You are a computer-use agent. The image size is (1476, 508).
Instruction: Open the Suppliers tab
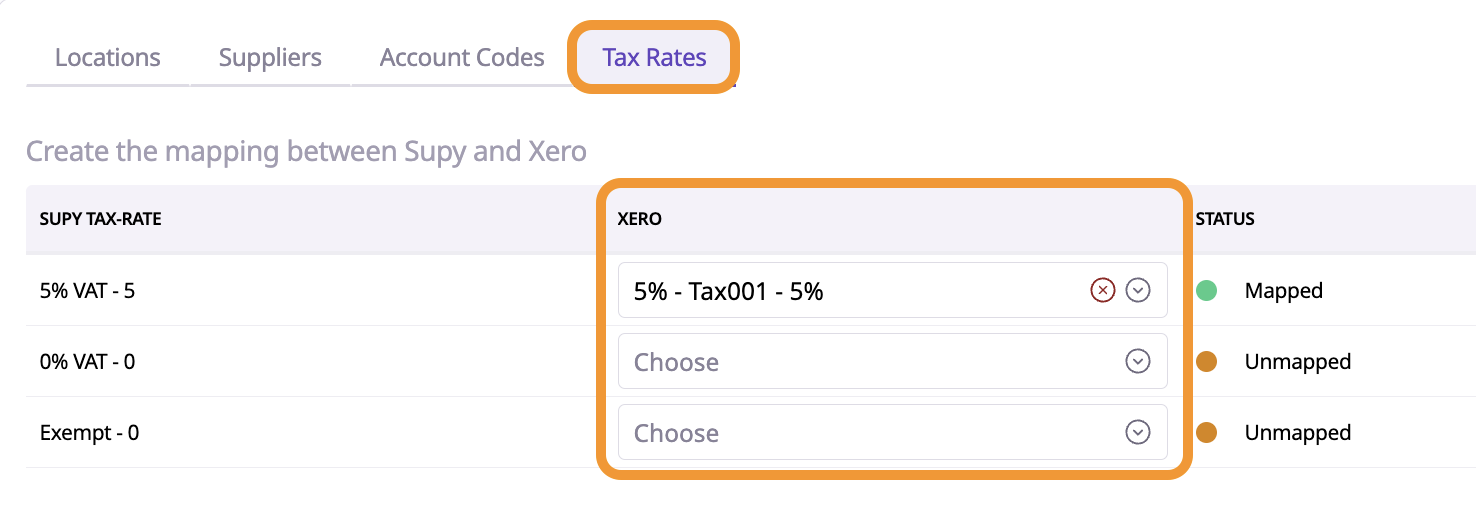pos(270,58)
